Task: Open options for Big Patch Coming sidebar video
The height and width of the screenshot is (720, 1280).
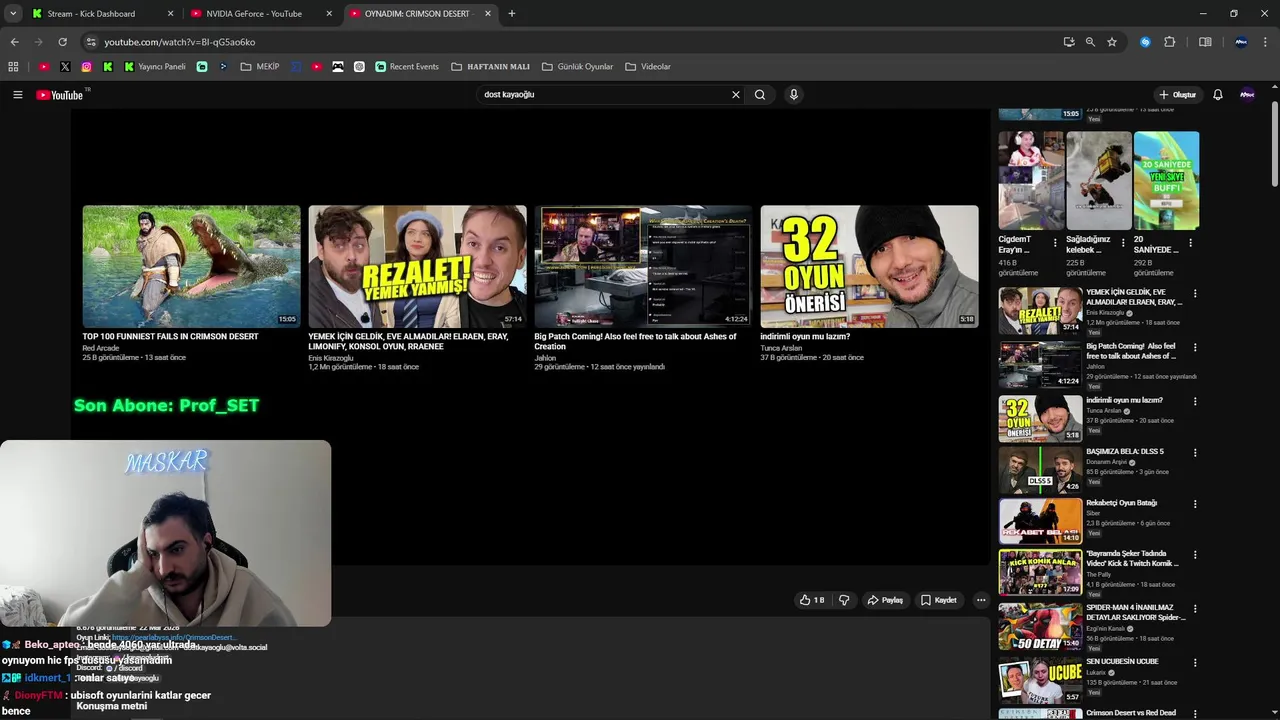Action: click(x=1195, y=348)
